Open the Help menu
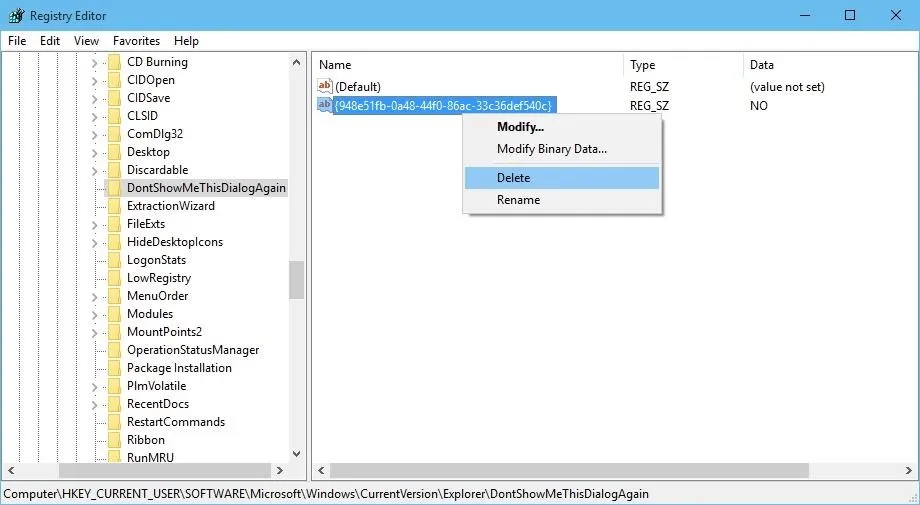 click(x=186, y=40)
